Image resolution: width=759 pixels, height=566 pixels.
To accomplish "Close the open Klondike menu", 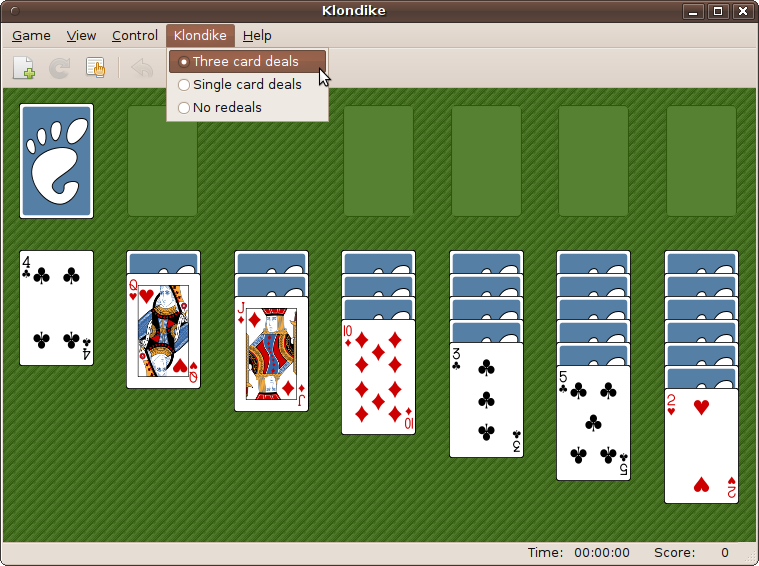I will point(200,36).
